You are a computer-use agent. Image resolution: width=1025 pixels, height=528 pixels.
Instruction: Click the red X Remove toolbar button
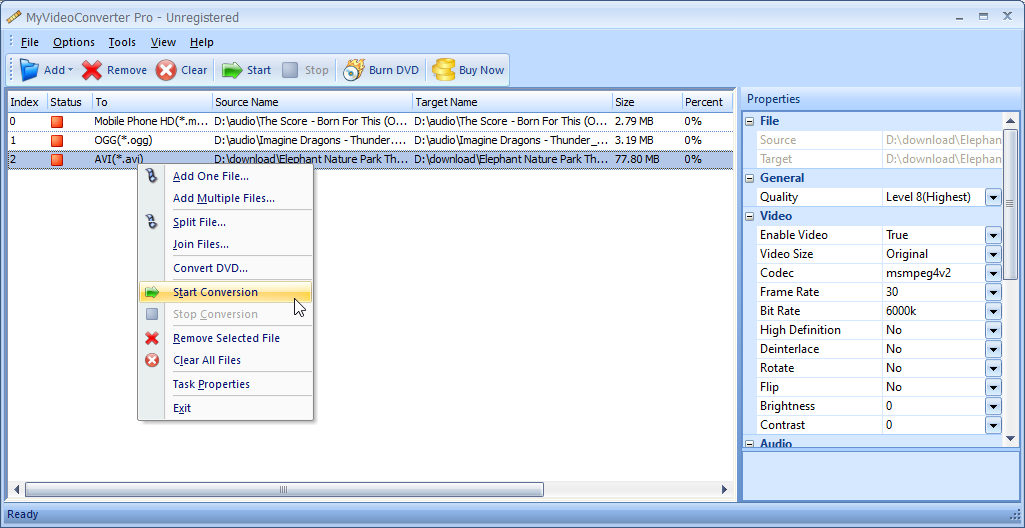click(x=114, y=70)
